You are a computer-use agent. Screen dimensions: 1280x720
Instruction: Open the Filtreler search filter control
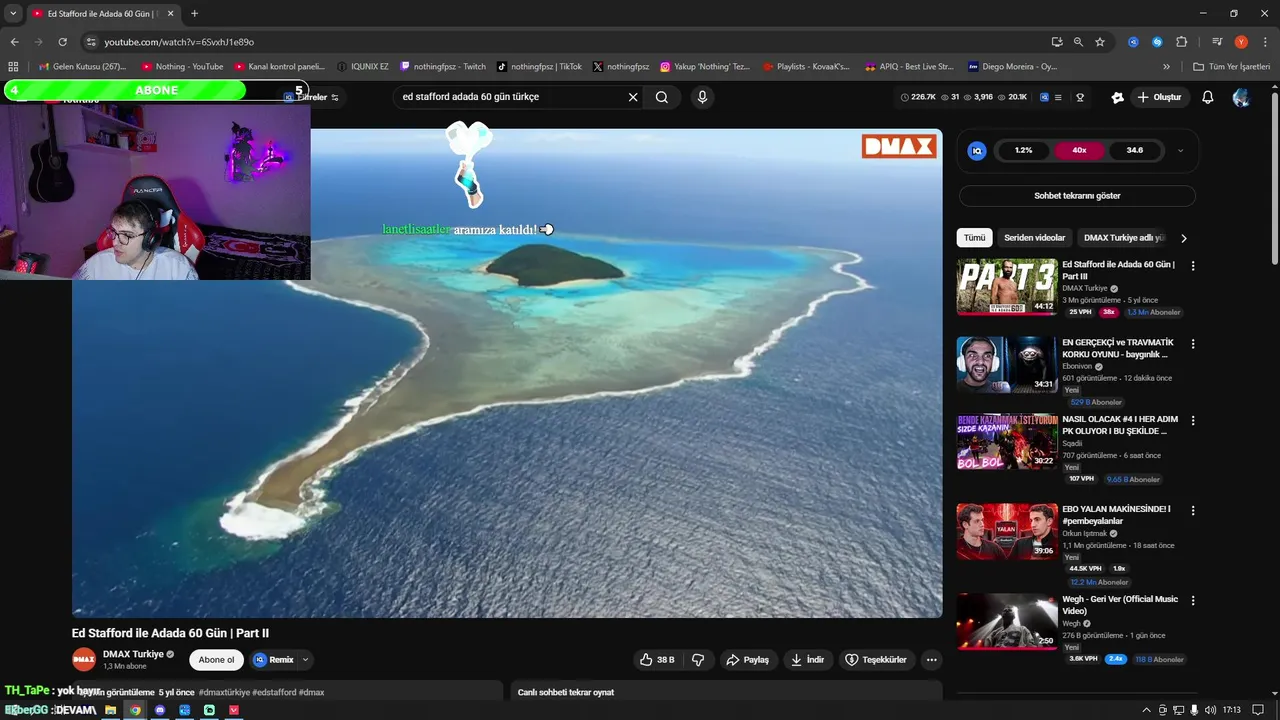312,97
